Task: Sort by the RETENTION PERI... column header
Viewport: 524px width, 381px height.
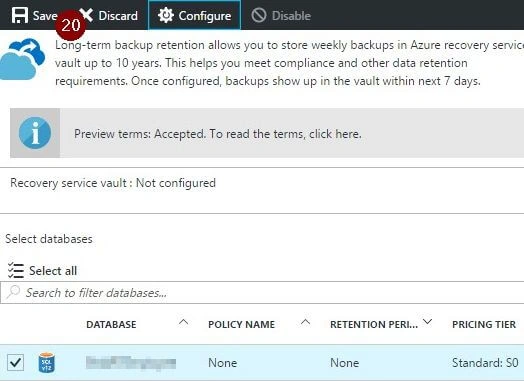Action: click(374, 324)
